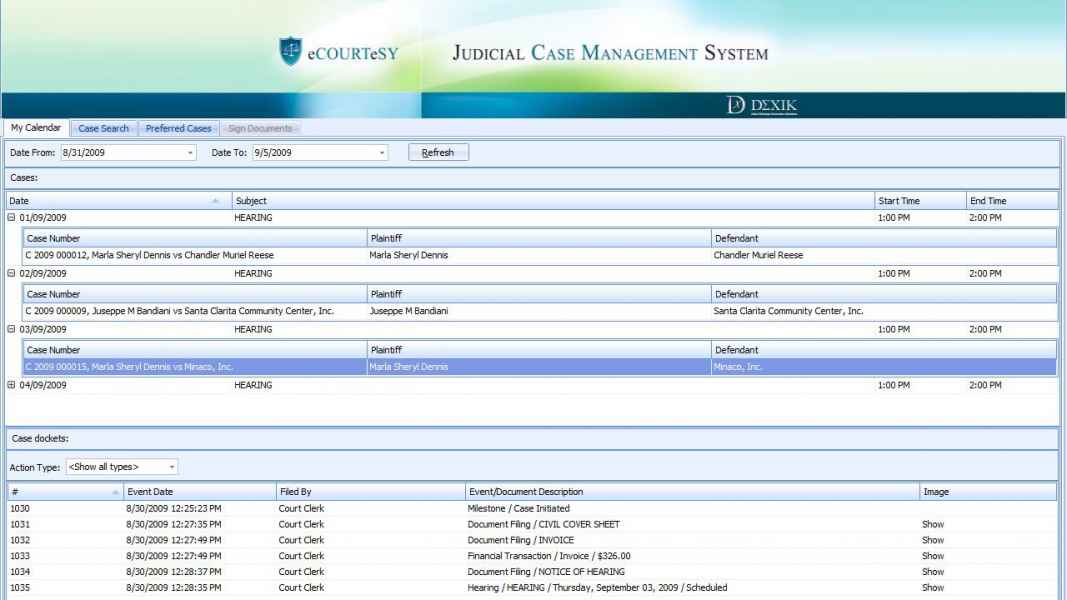Open the Action Type filter dropdown
Screen dimensions: 1067x600
(x=172, y=467)
